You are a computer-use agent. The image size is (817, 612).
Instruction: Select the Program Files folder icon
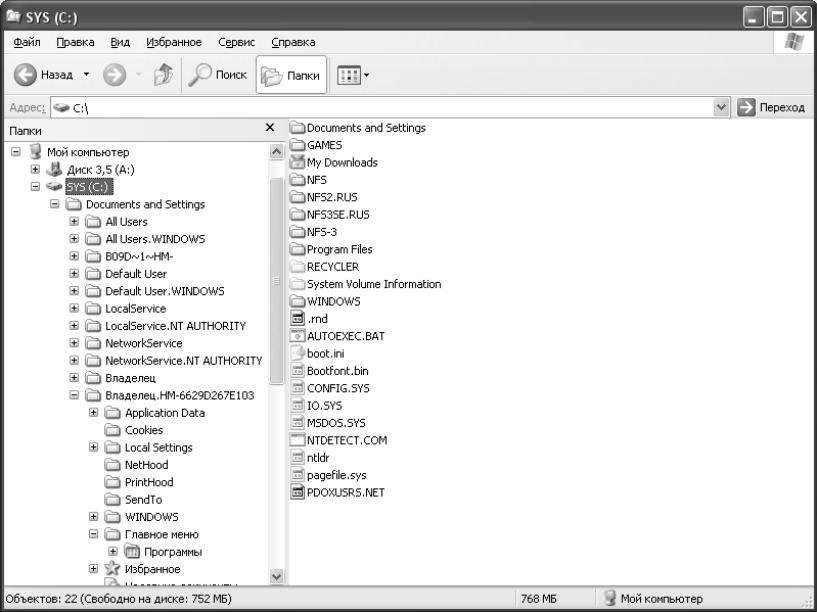click(297, 249)
